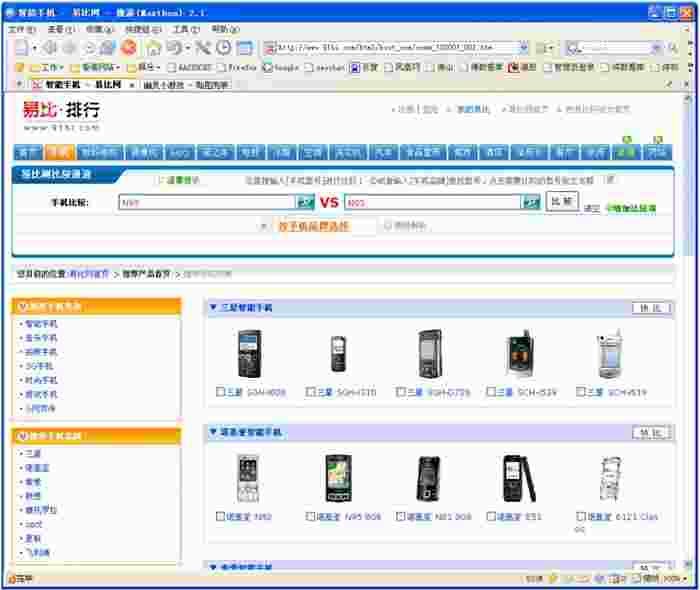Viewport: 700px width, 590px height.
Task: Click the teal button beside the N97 field
Action: point(306,202)
